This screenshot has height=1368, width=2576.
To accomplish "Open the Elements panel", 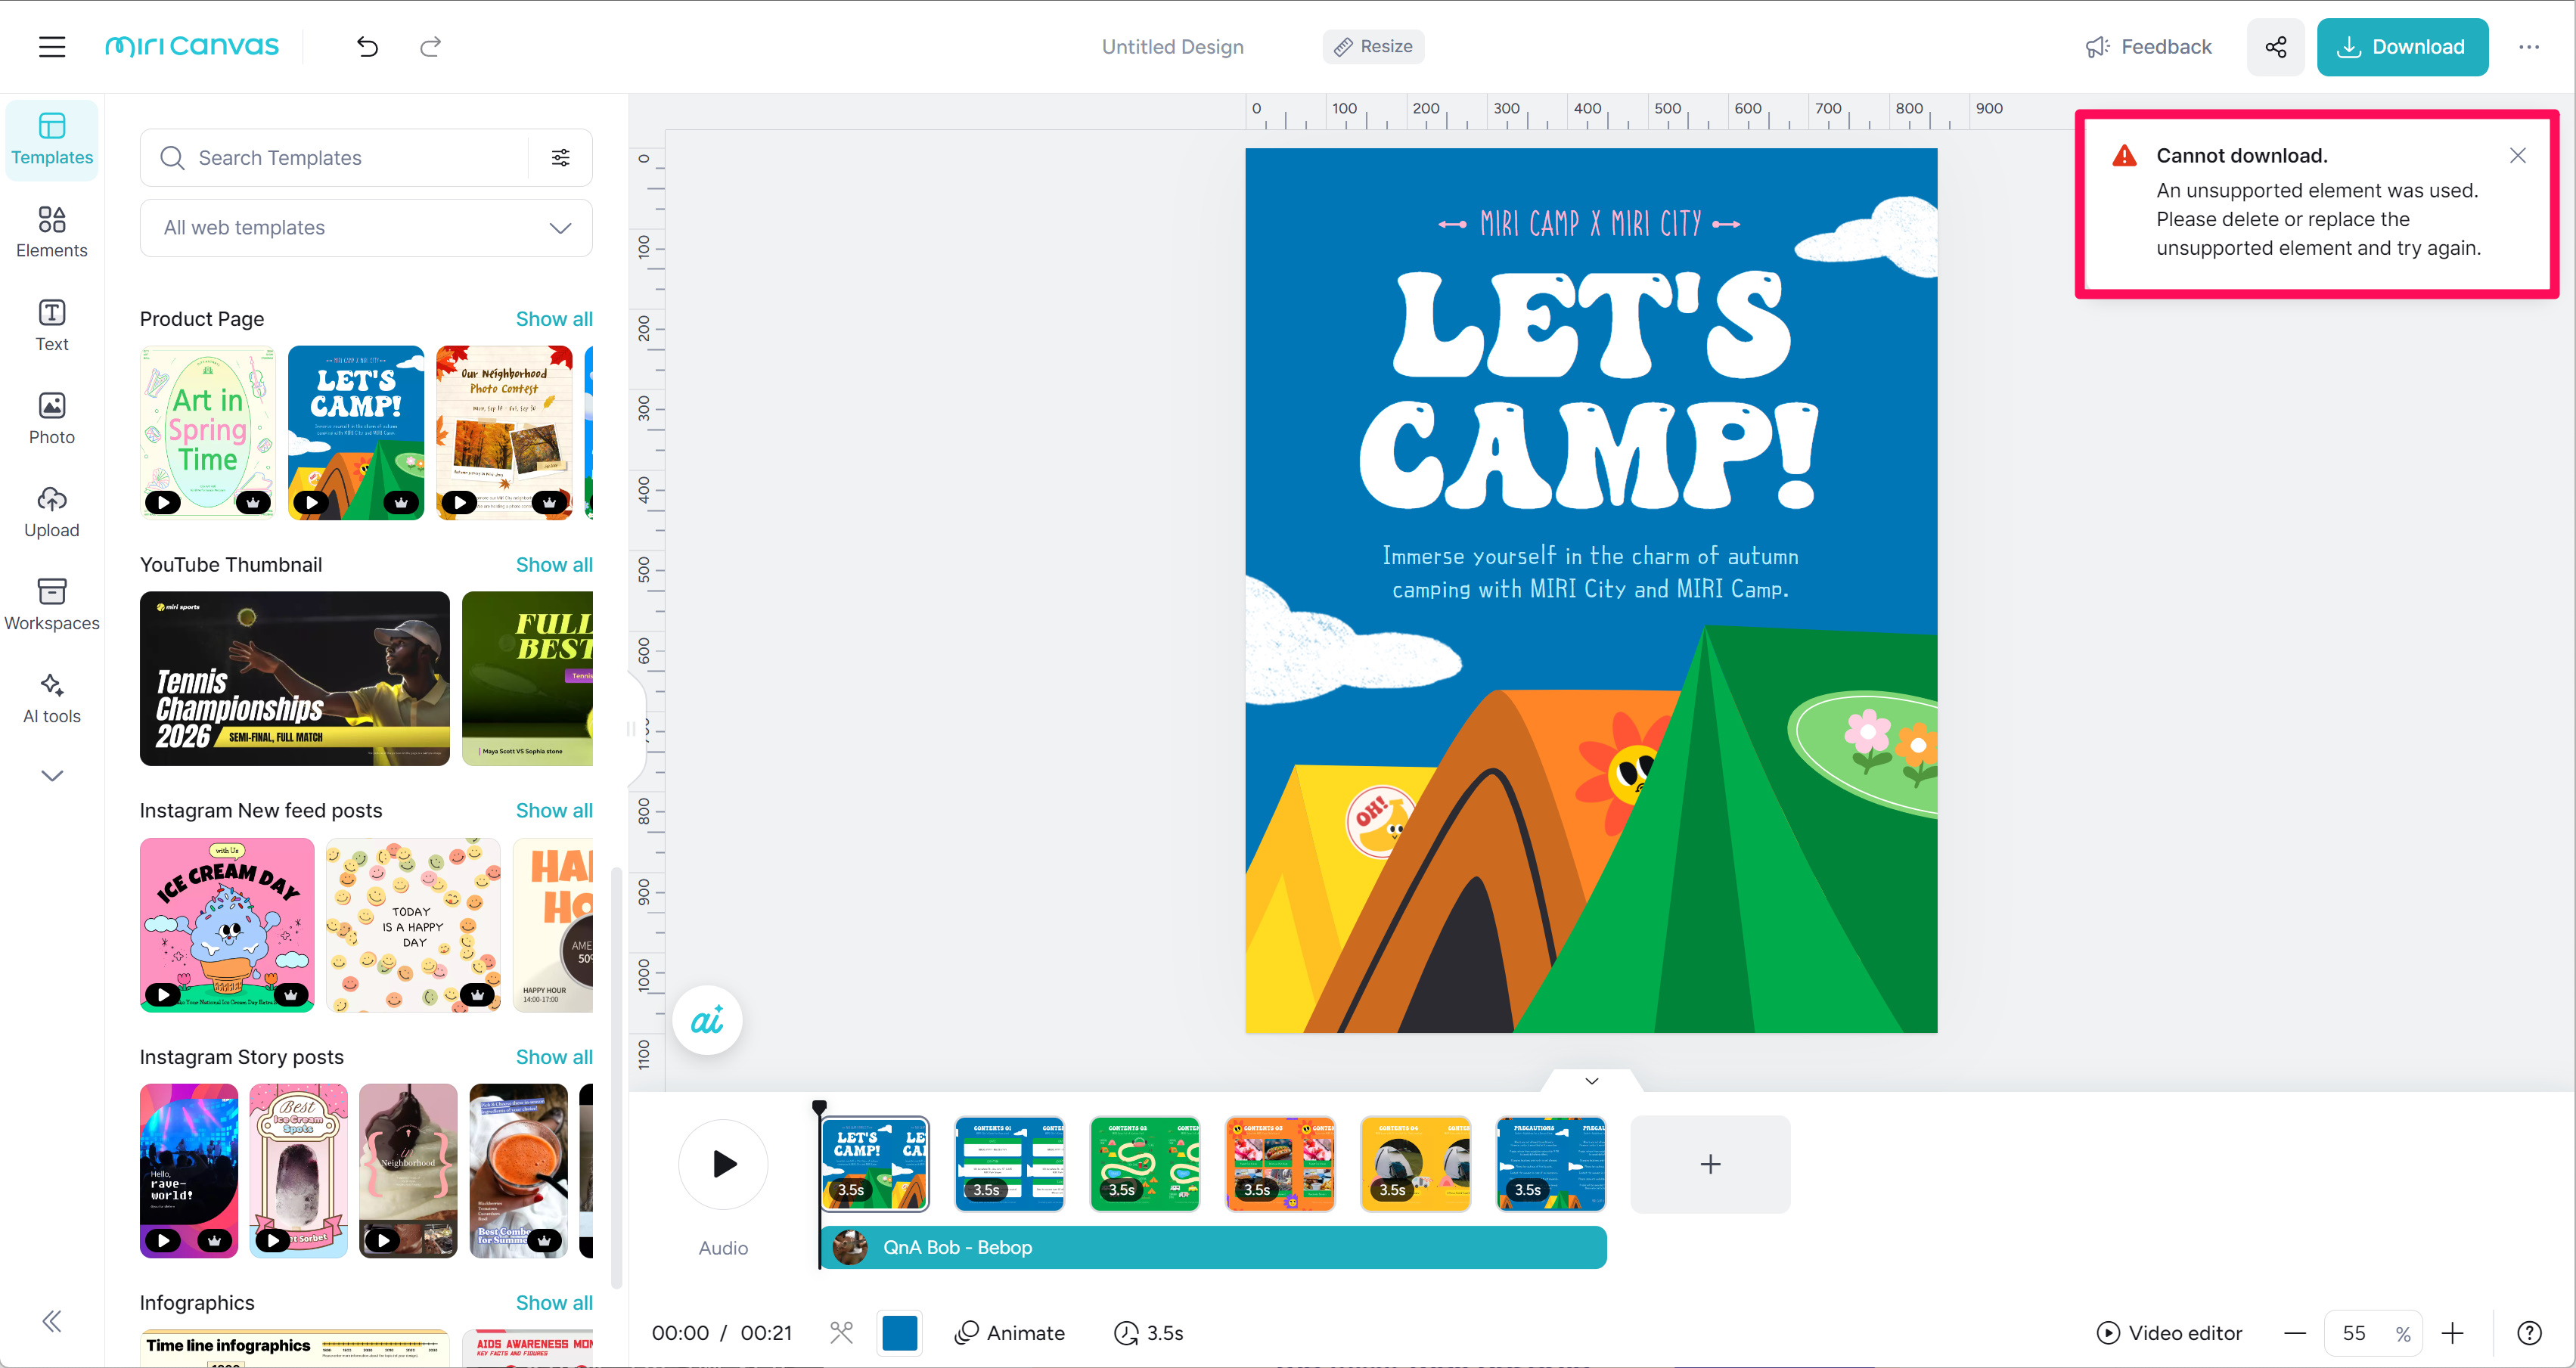I will coord(52,232).
